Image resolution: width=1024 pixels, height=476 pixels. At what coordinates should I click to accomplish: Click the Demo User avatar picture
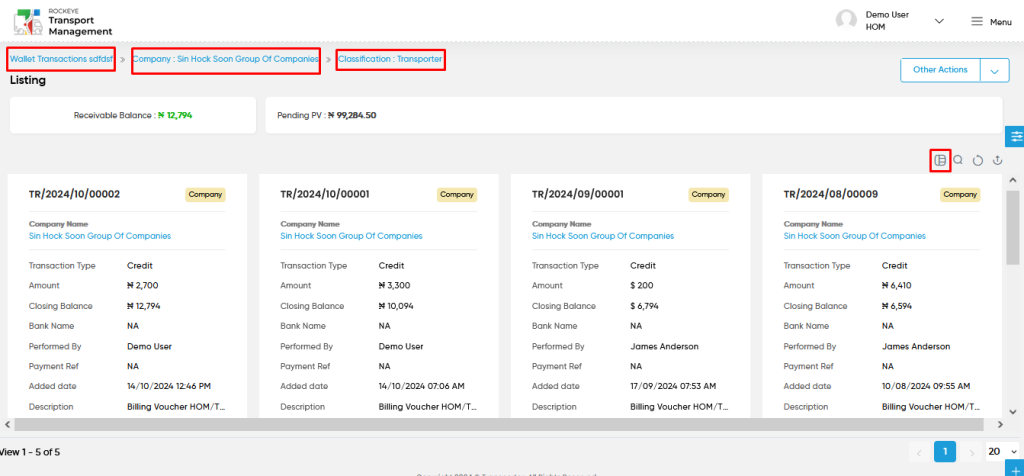tap(846, 20)
